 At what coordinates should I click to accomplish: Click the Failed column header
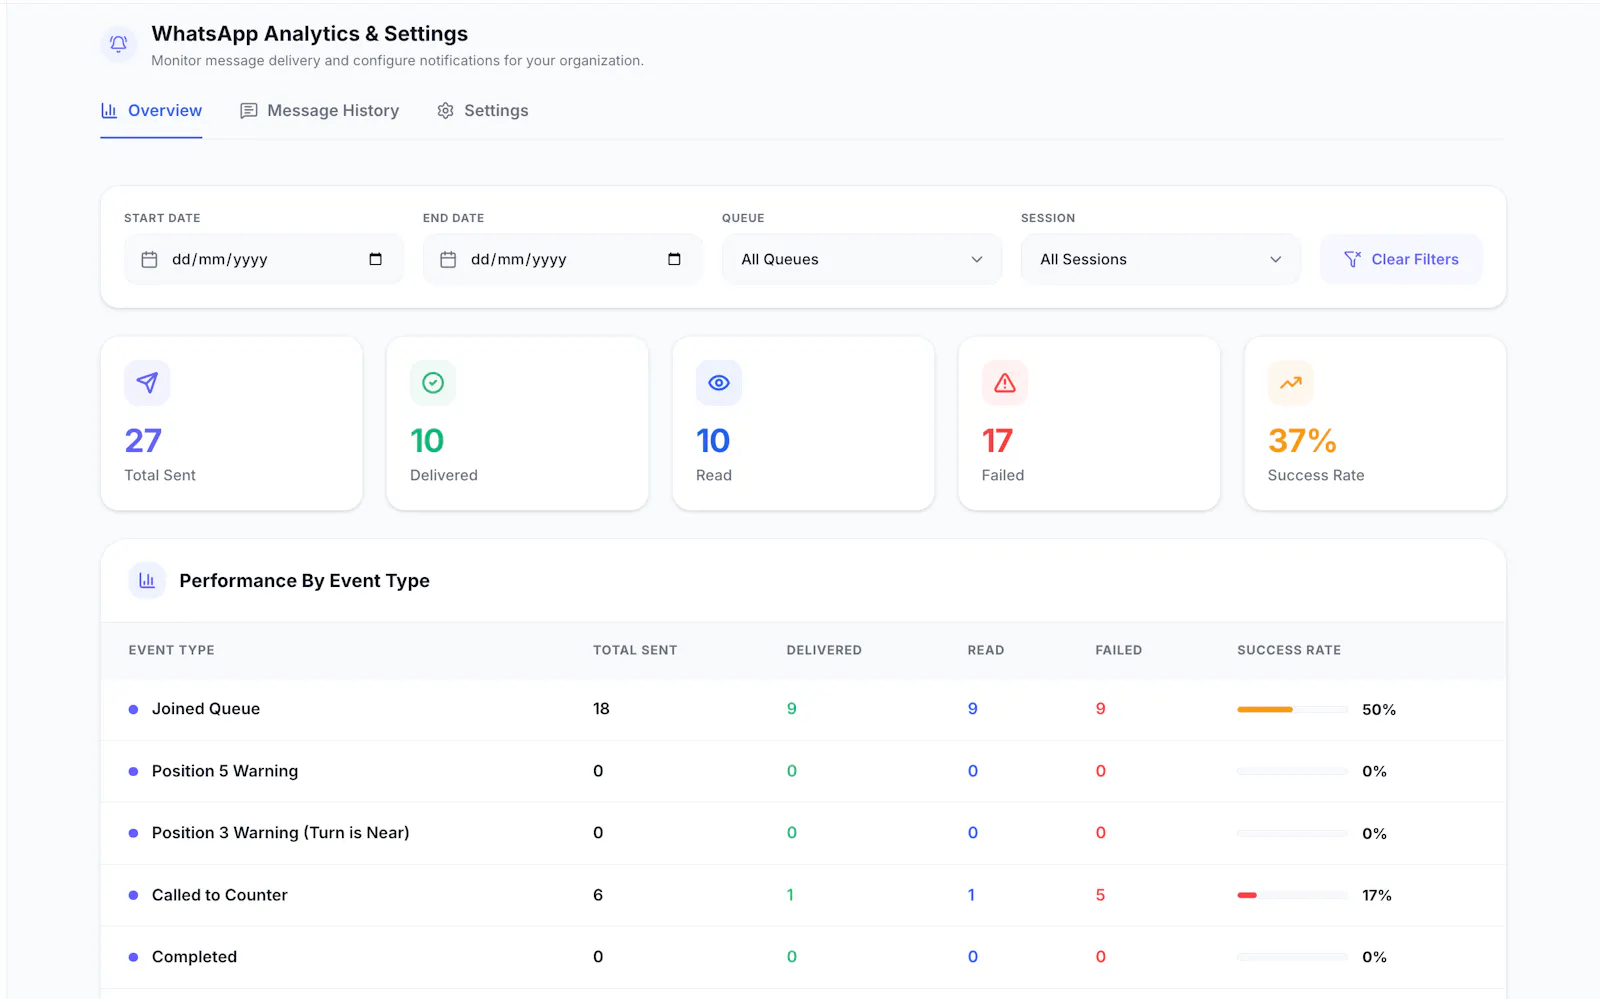pyautogui.click(x=1118, y=650)
